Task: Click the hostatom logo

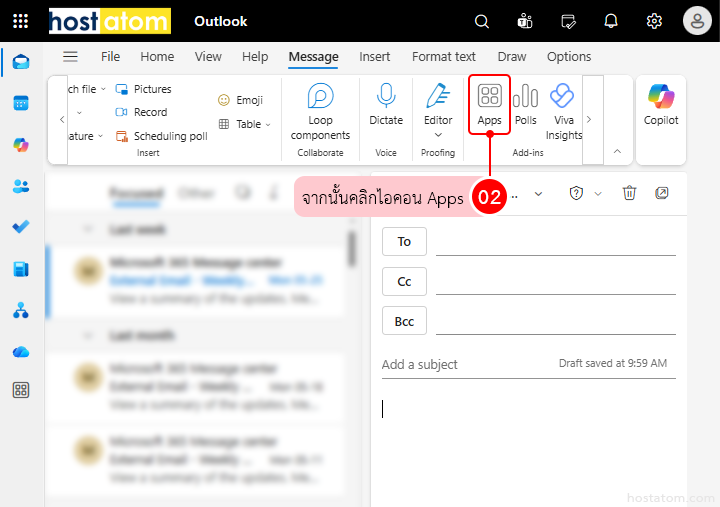Action: (x=110, y=21)
